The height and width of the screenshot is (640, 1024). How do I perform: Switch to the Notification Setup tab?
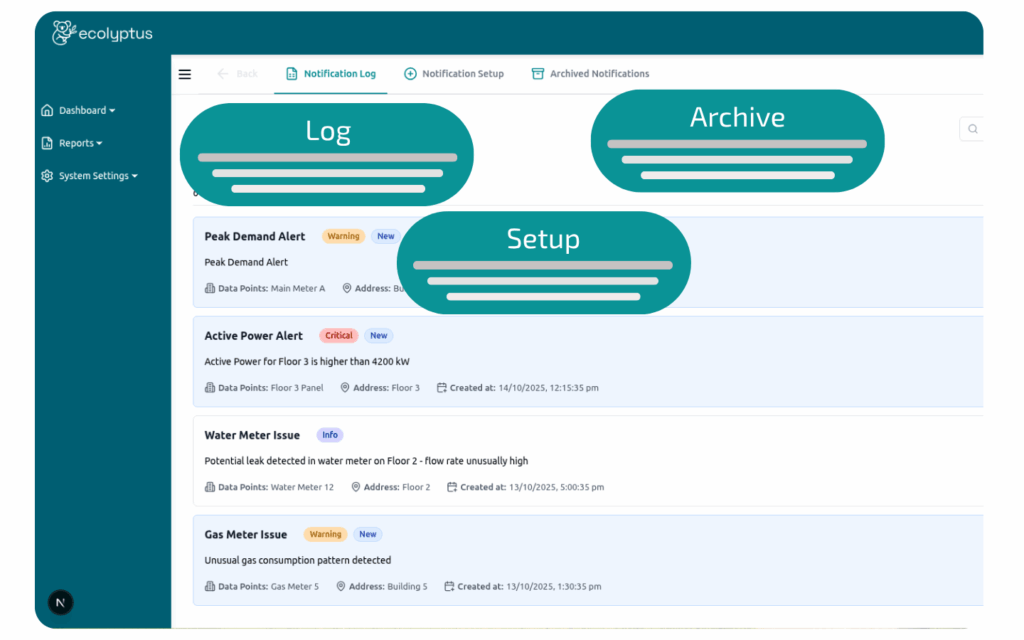coord(454,74)
